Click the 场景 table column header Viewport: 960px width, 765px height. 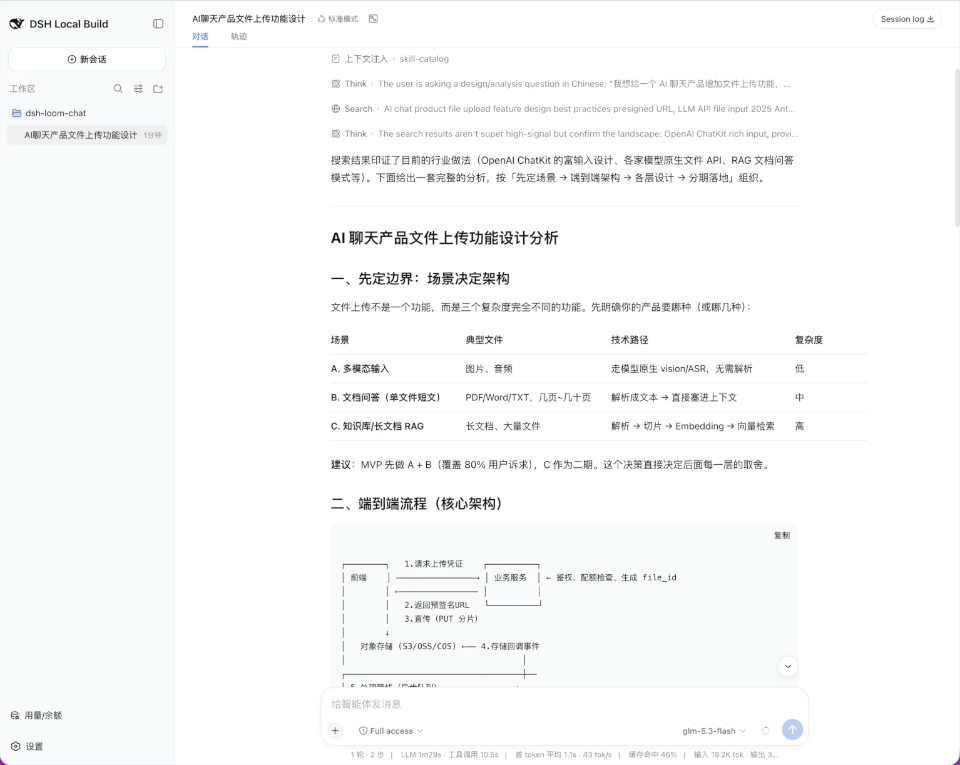pos(340,340)
